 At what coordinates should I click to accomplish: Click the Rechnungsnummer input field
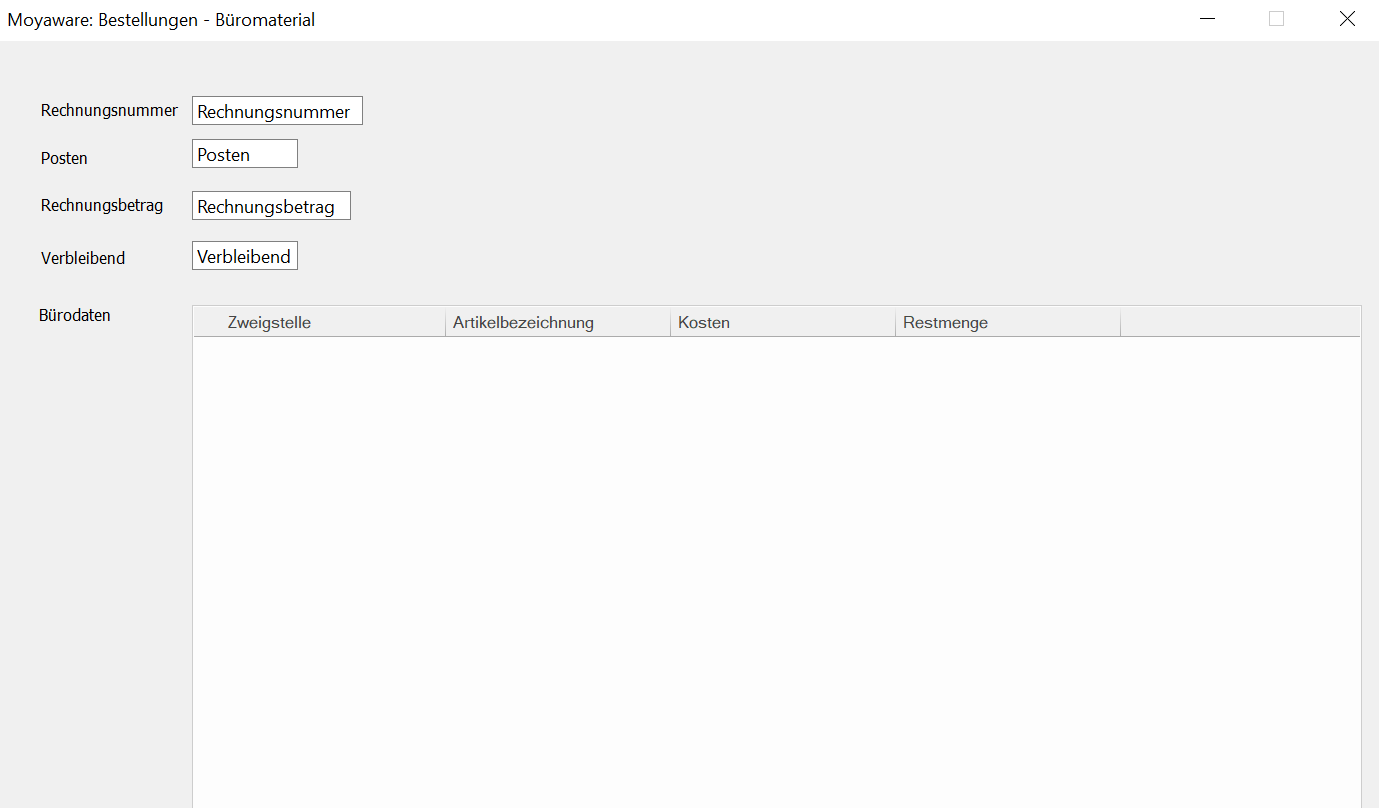pyautogui.click(x=277, y=111)
